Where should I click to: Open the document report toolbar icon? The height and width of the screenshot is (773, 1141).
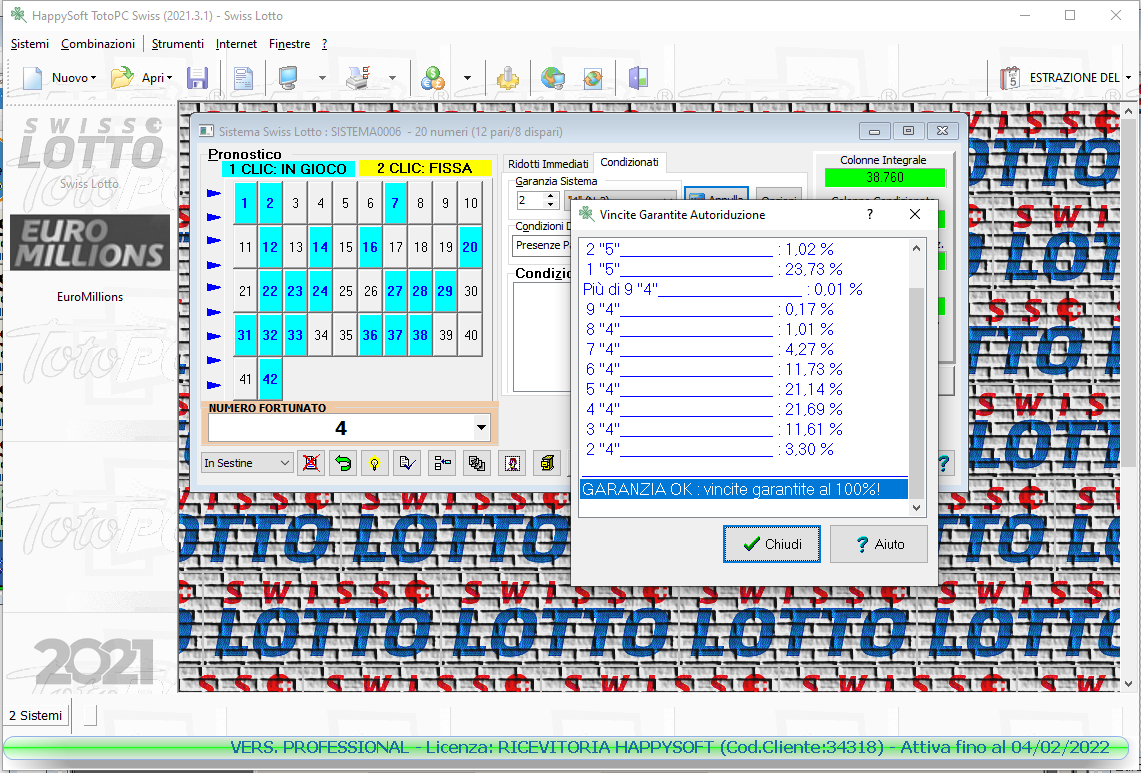coord(243,78)
